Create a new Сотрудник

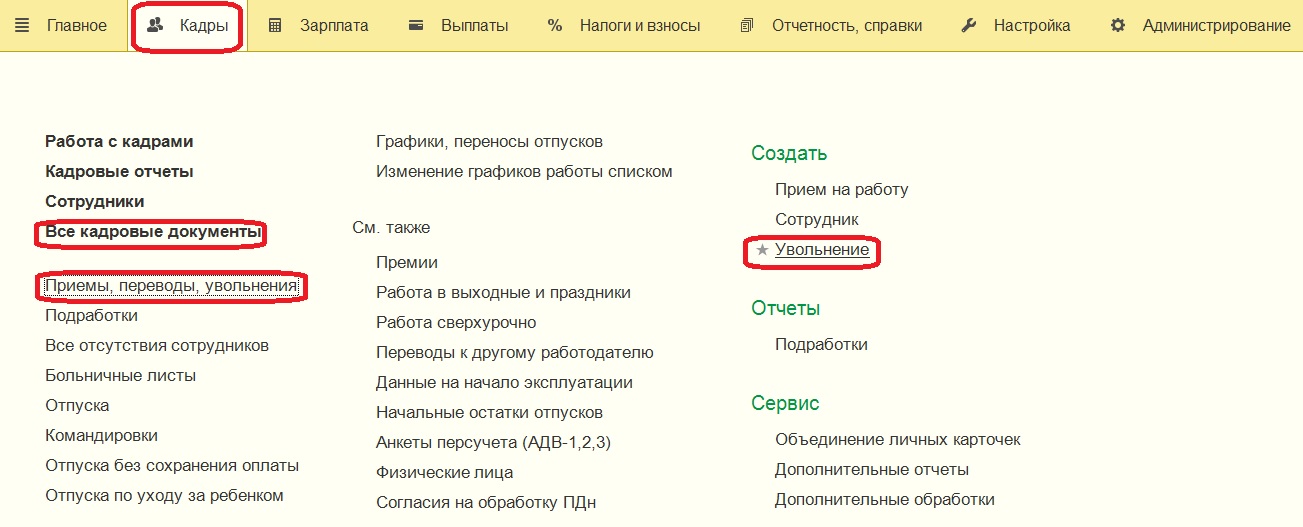coord(816,220)
